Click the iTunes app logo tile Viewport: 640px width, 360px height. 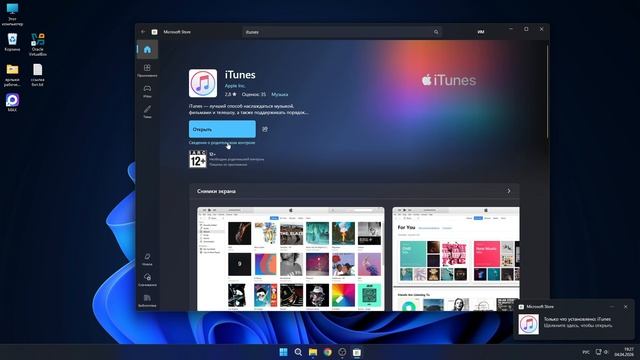[203, 83]
